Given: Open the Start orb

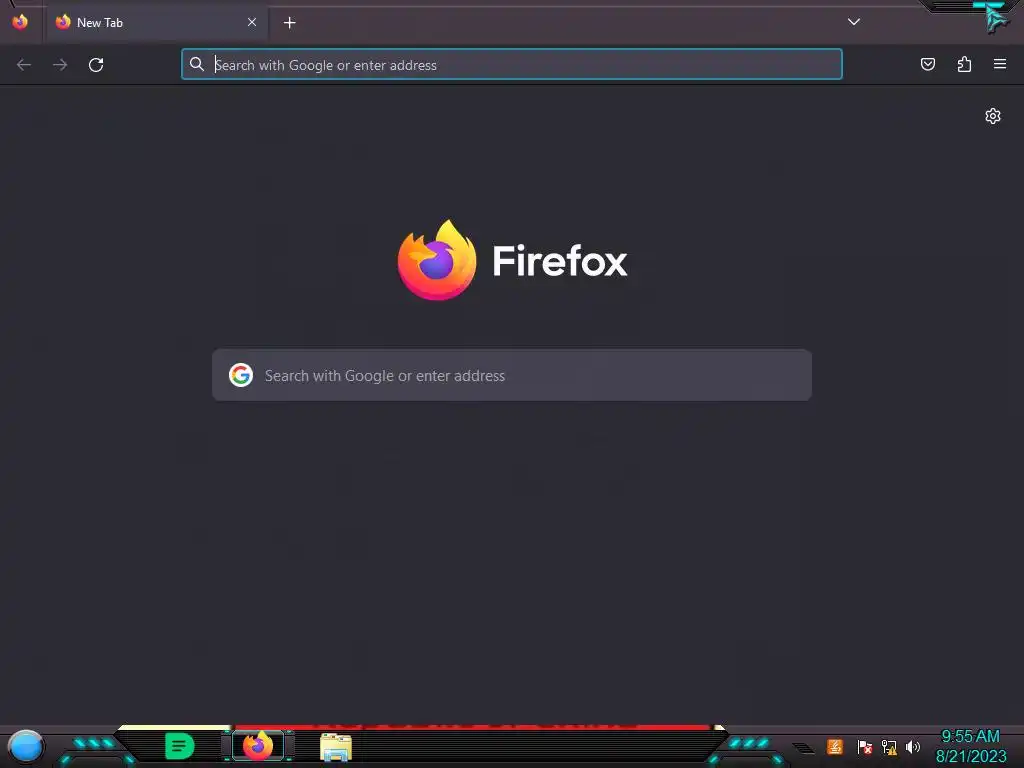Looking at the screenshot, I should [x=26, y=746].
